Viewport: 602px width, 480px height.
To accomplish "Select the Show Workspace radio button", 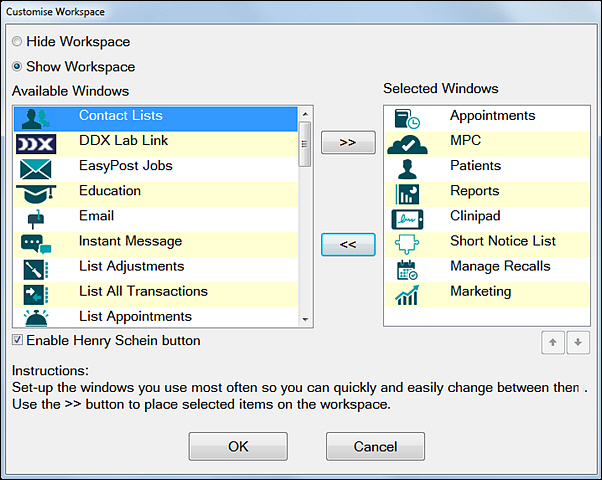I will (17, 66).
